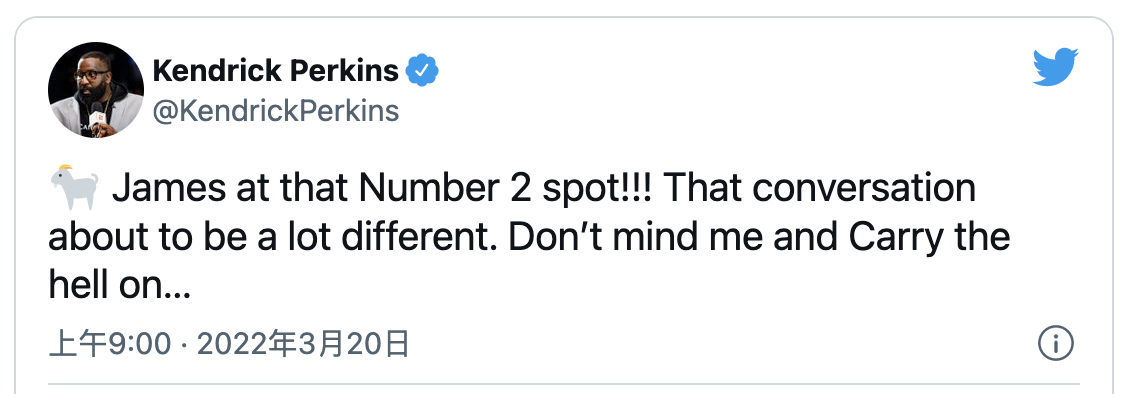Click the goat emoji in tweet
The image size is (1124, 394).
74,188
